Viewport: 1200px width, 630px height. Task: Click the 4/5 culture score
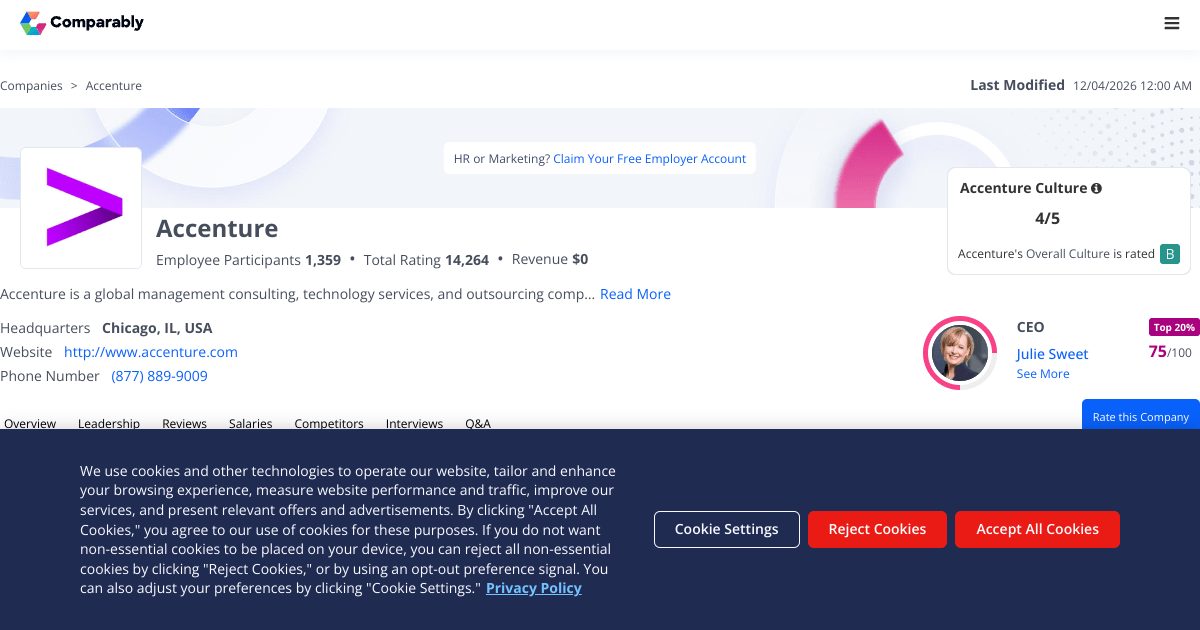coord(1047,218)
